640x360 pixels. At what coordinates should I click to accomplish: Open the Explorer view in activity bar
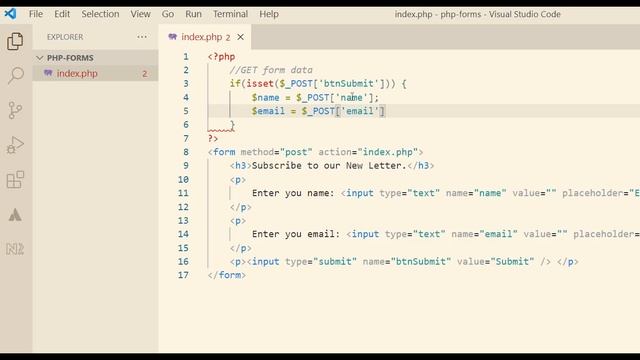(15, 41)
